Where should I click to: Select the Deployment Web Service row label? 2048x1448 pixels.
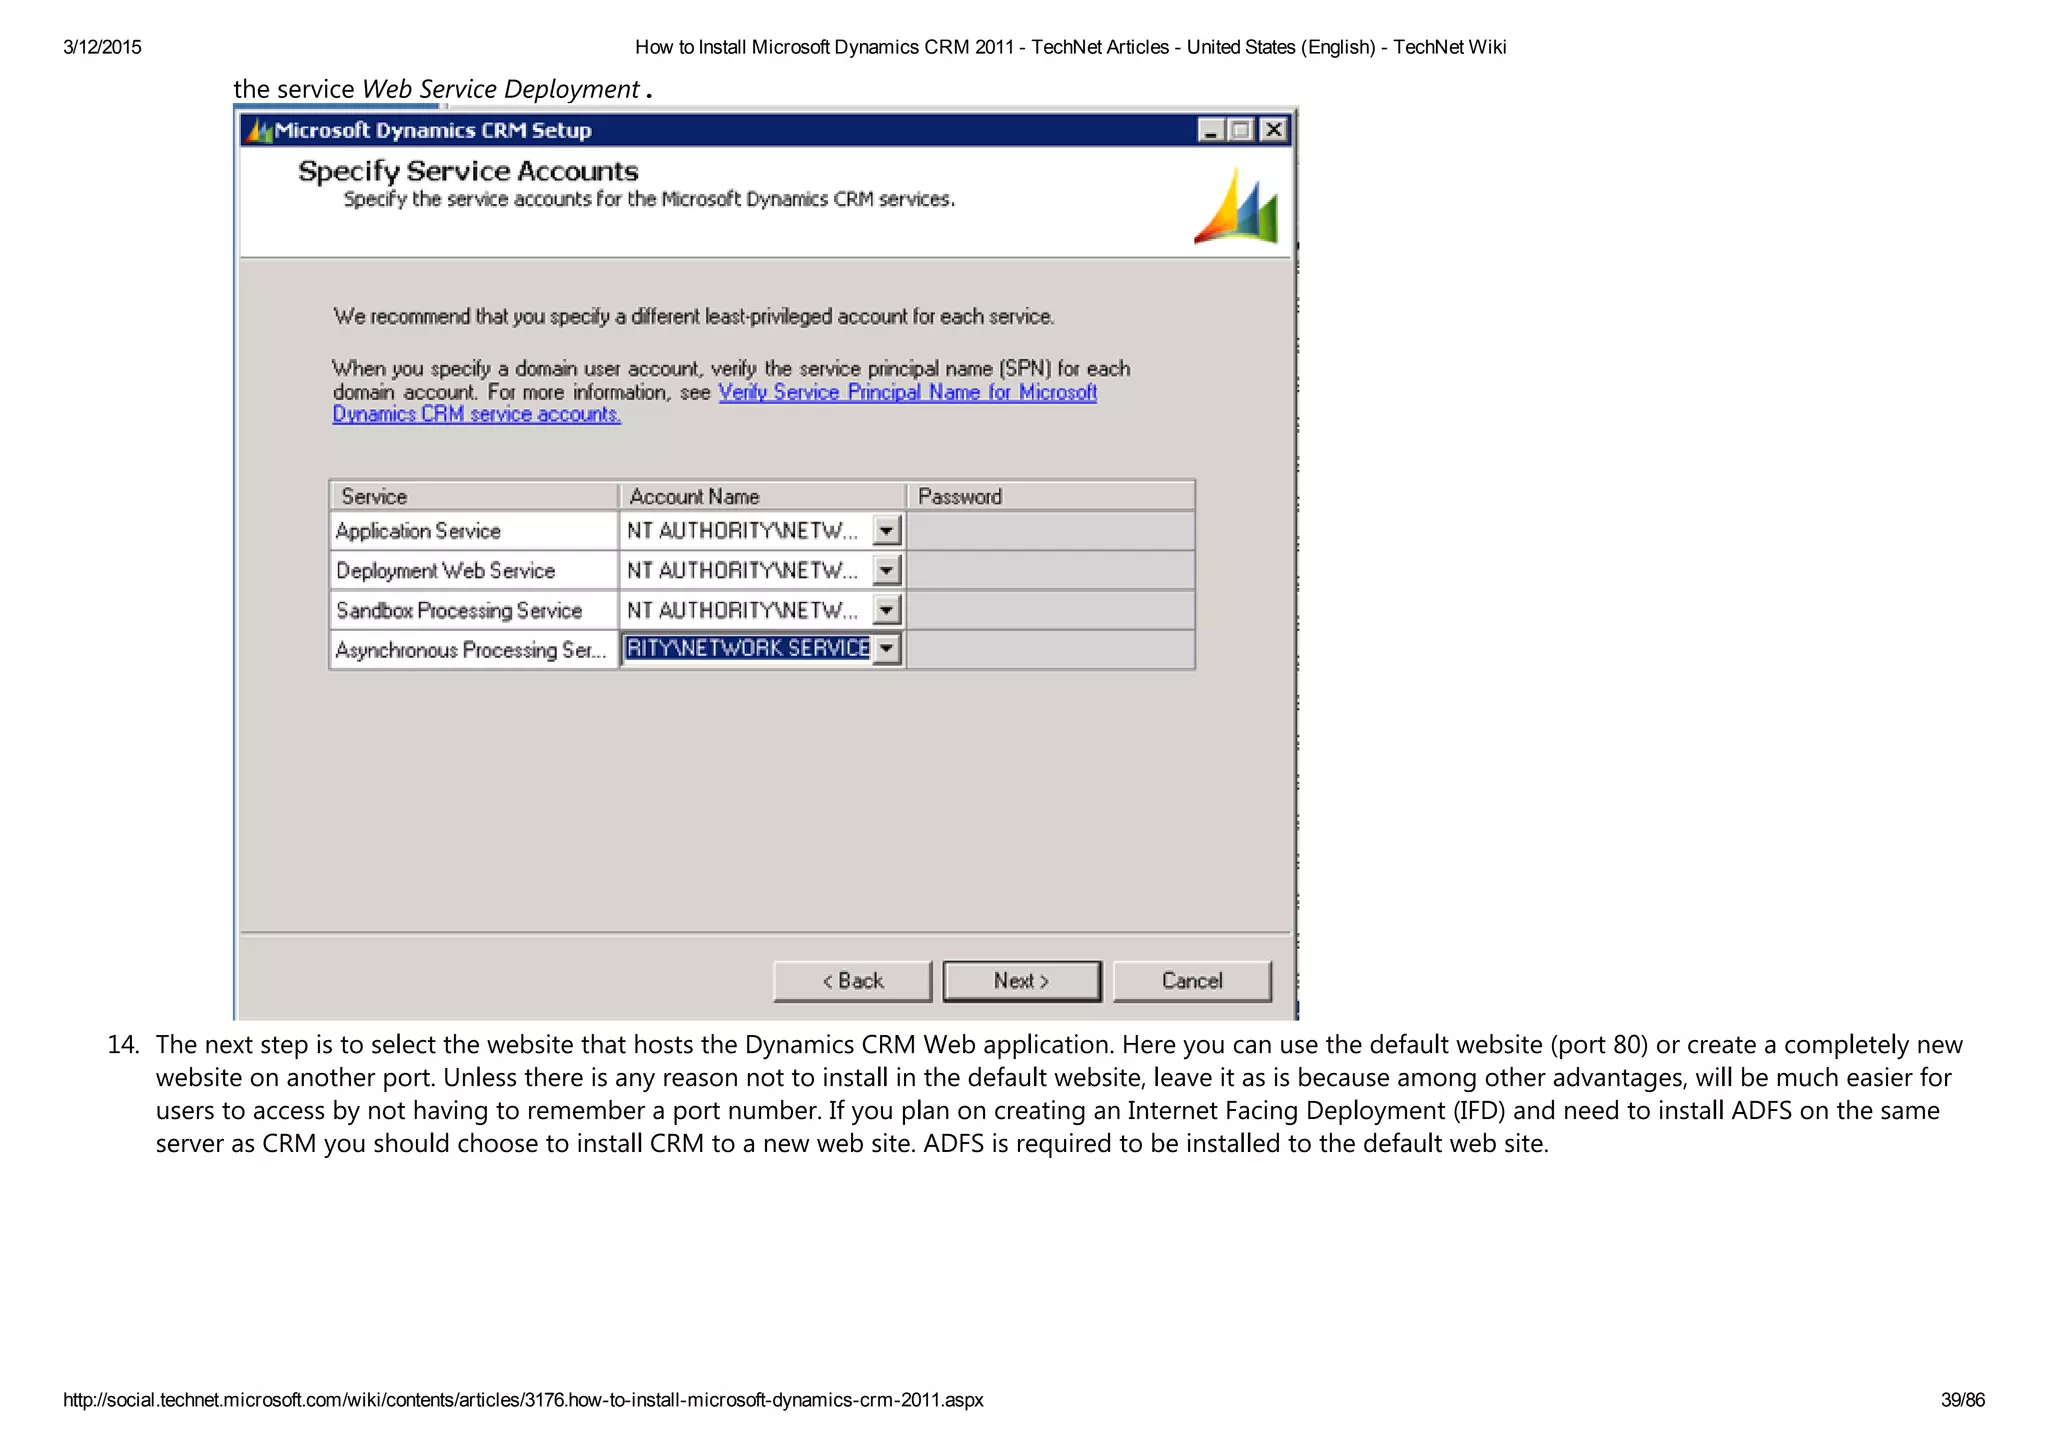click(x=445, y=571)
